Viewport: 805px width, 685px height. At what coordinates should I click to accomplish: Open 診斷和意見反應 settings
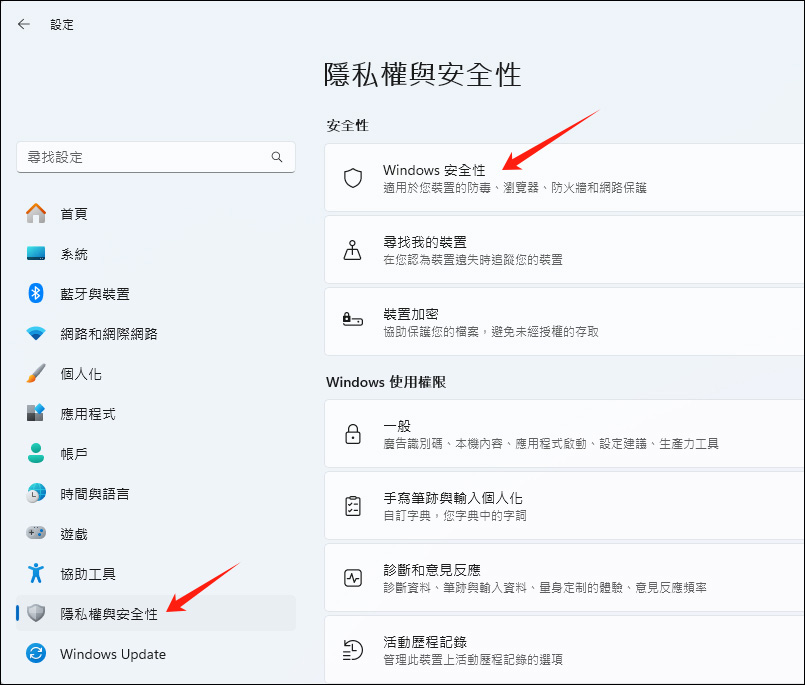pos(564,578)
